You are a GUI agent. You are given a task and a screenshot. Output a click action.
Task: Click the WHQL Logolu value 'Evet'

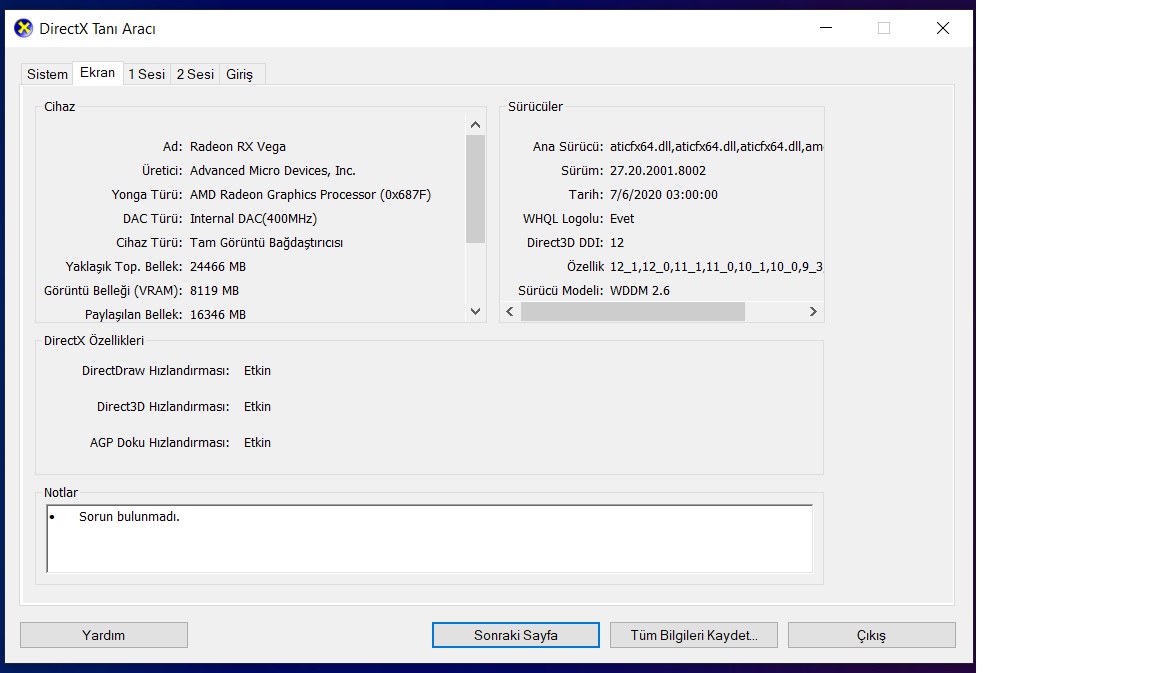(x=622, y=219)
